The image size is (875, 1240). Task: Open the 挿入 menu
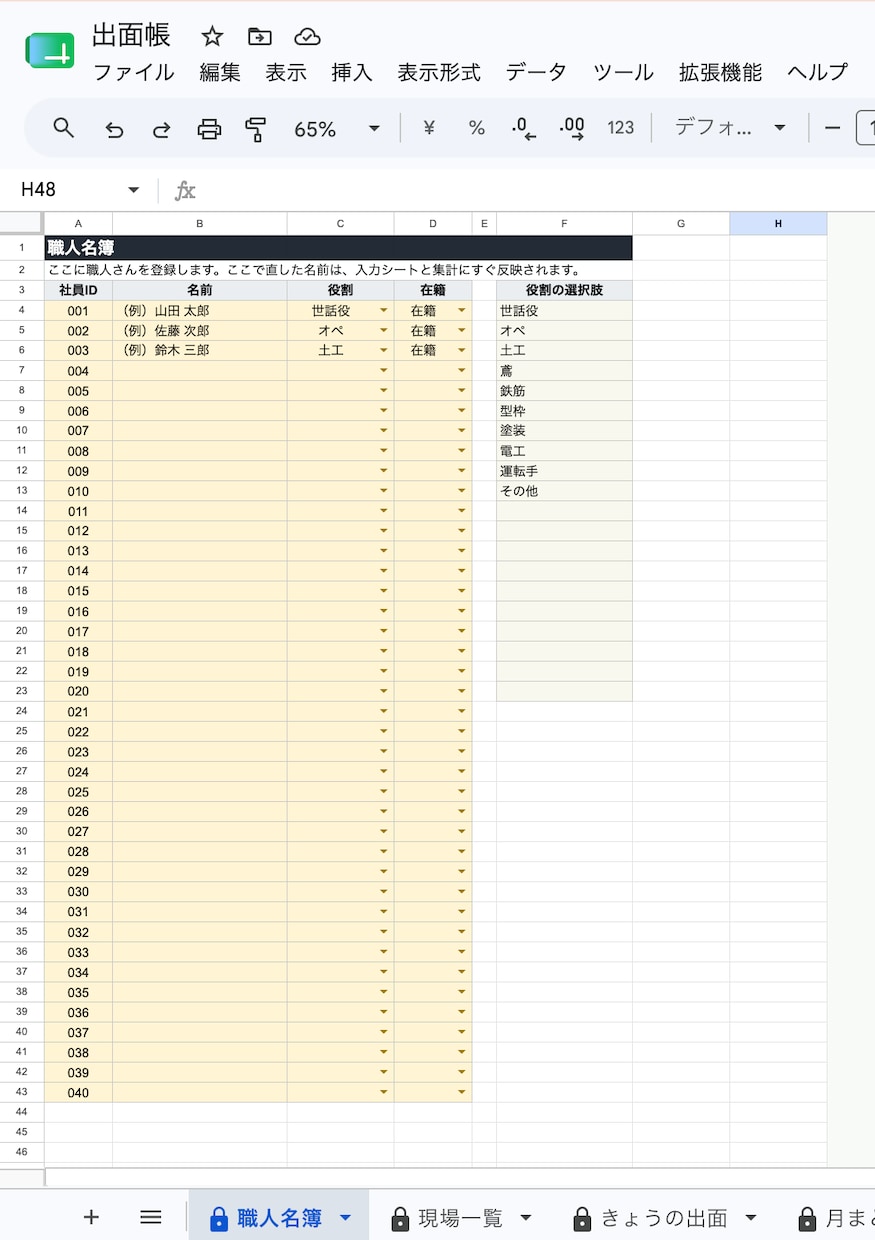(x=352, y=73)
